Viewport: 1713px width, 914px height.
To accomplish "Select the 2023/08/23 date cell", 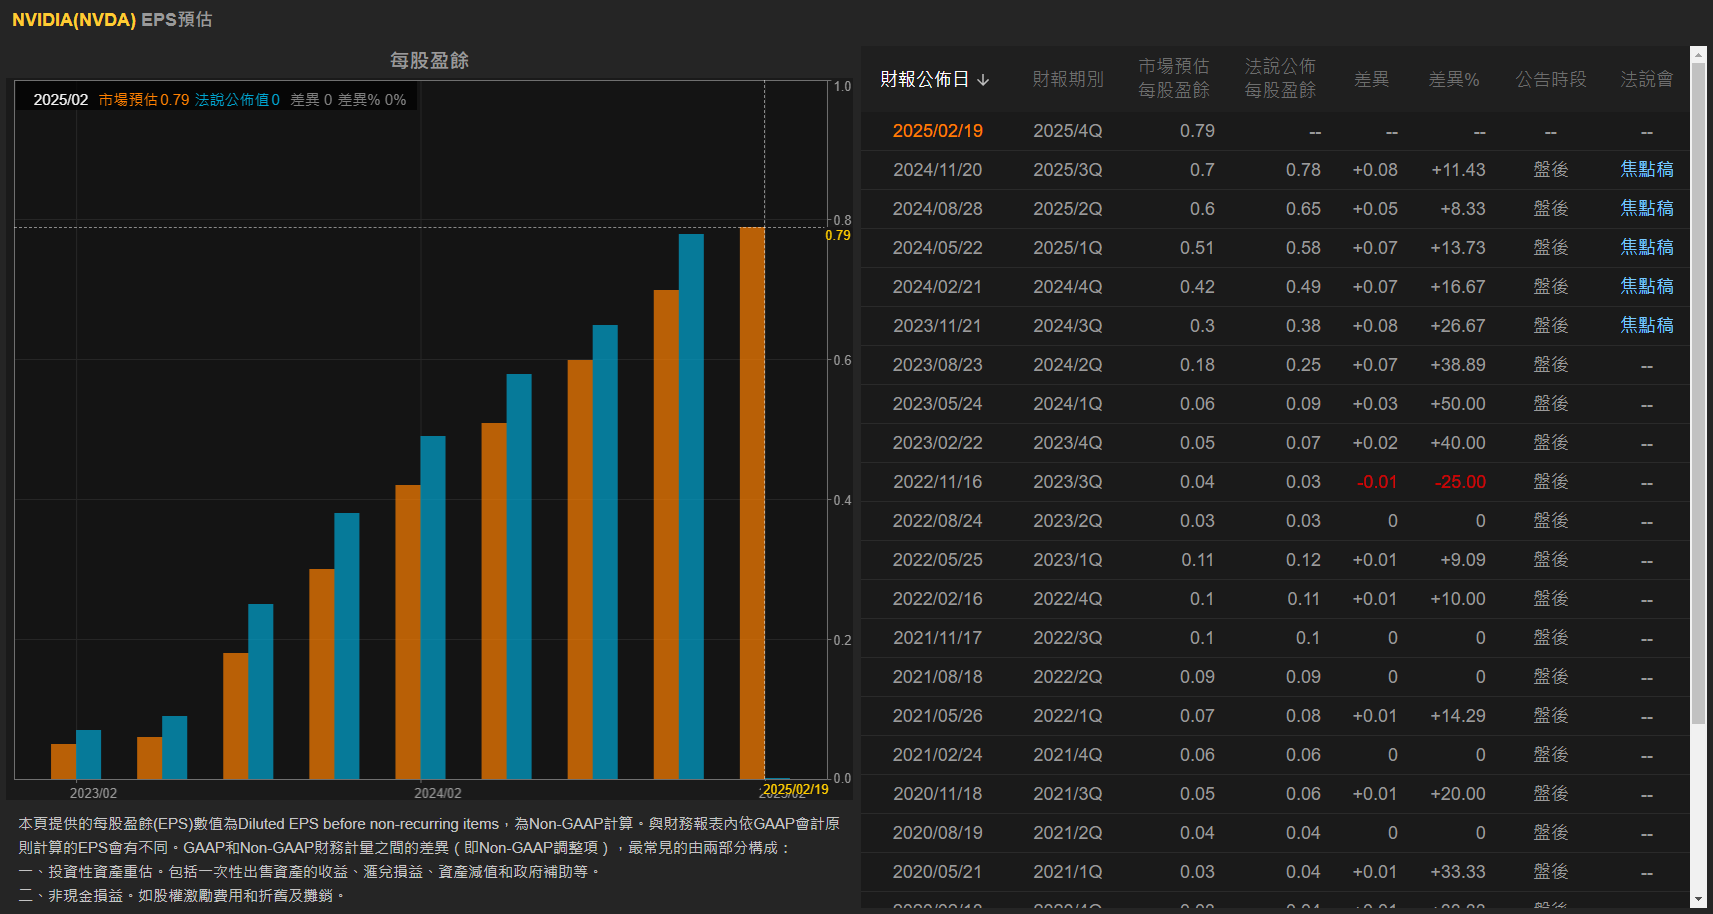I will point(937,365).
